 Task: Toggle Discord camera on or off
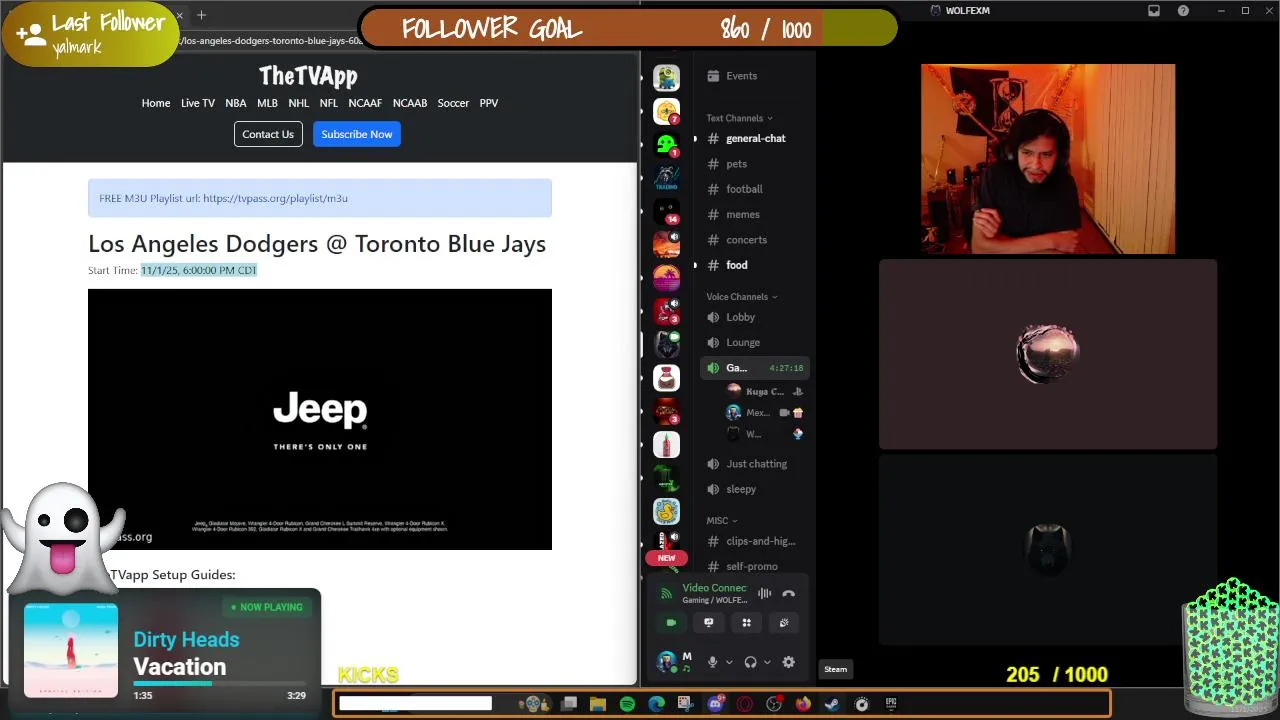671,622
